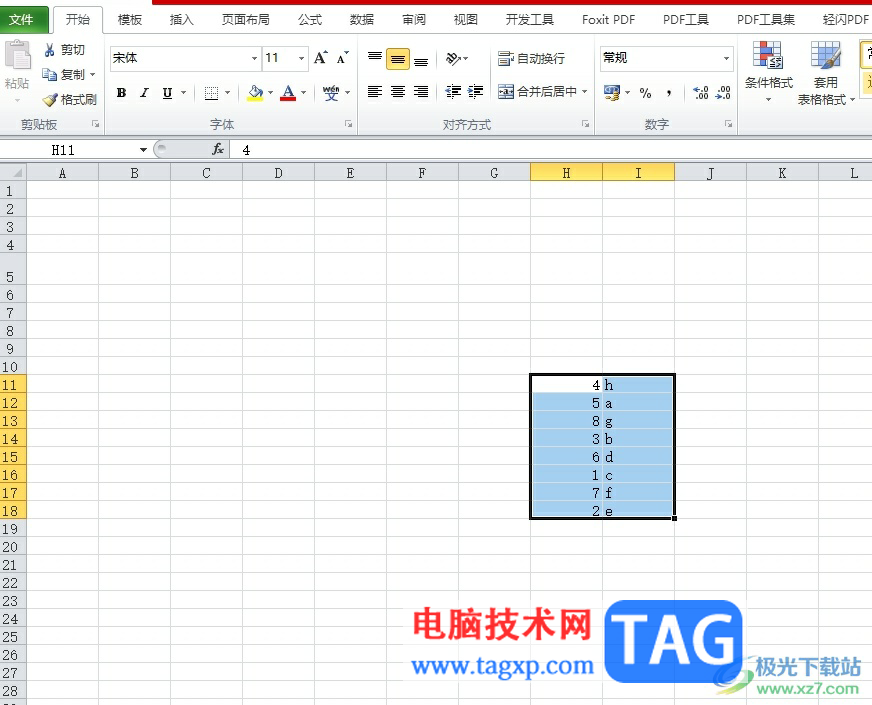Screen dimensions: 872x705
Task: Switch to the Review (审阅) tab
Action: tap(414, 20)
